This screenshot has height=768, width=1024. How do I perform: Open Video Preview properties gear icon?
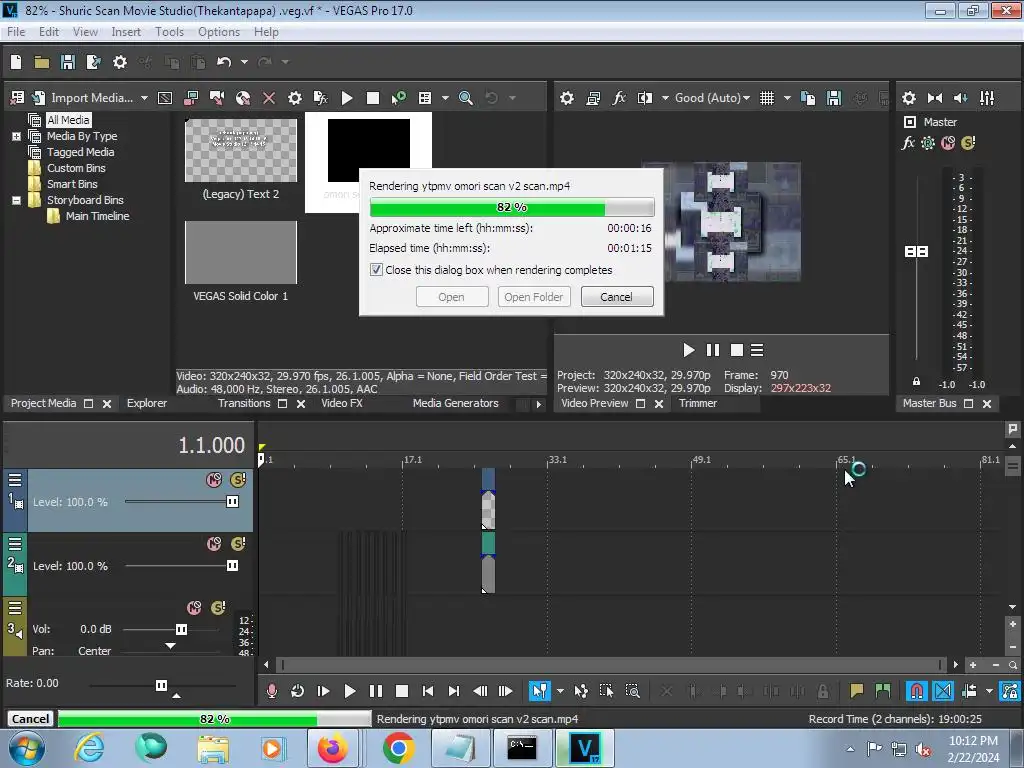click(567, 98)
